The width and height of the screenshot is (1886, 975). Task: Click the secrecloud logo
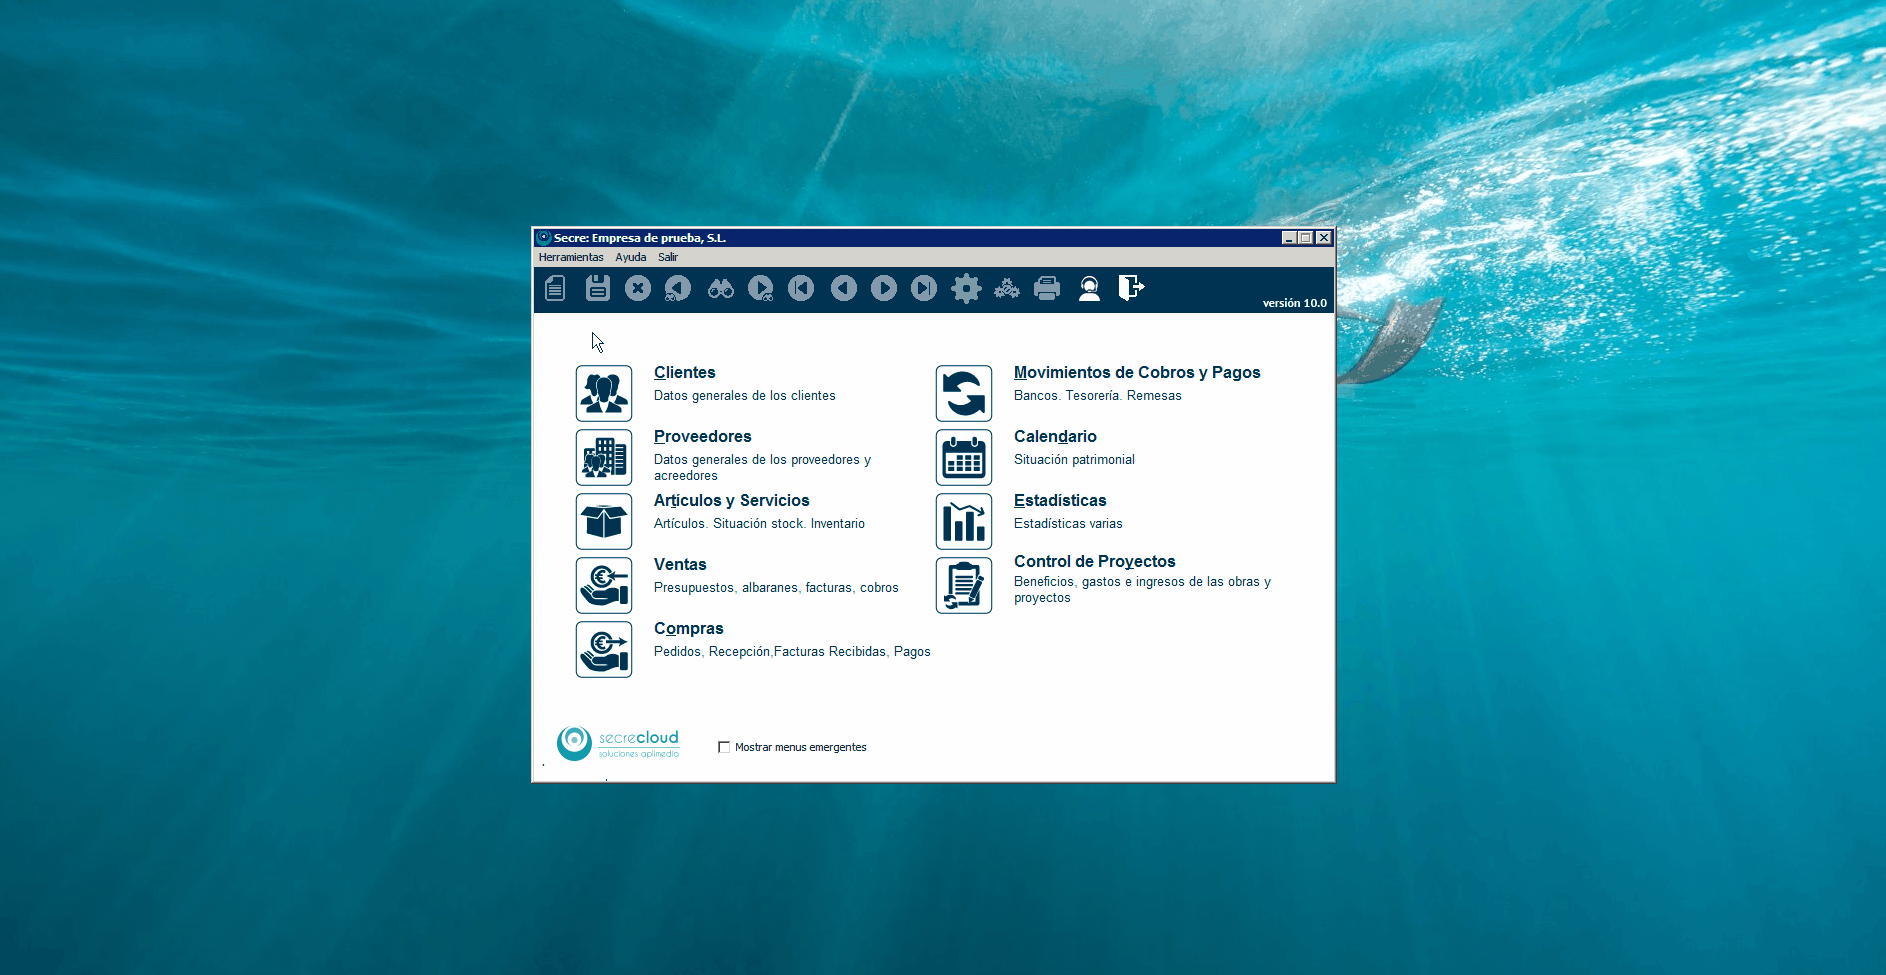click(618, 743)
